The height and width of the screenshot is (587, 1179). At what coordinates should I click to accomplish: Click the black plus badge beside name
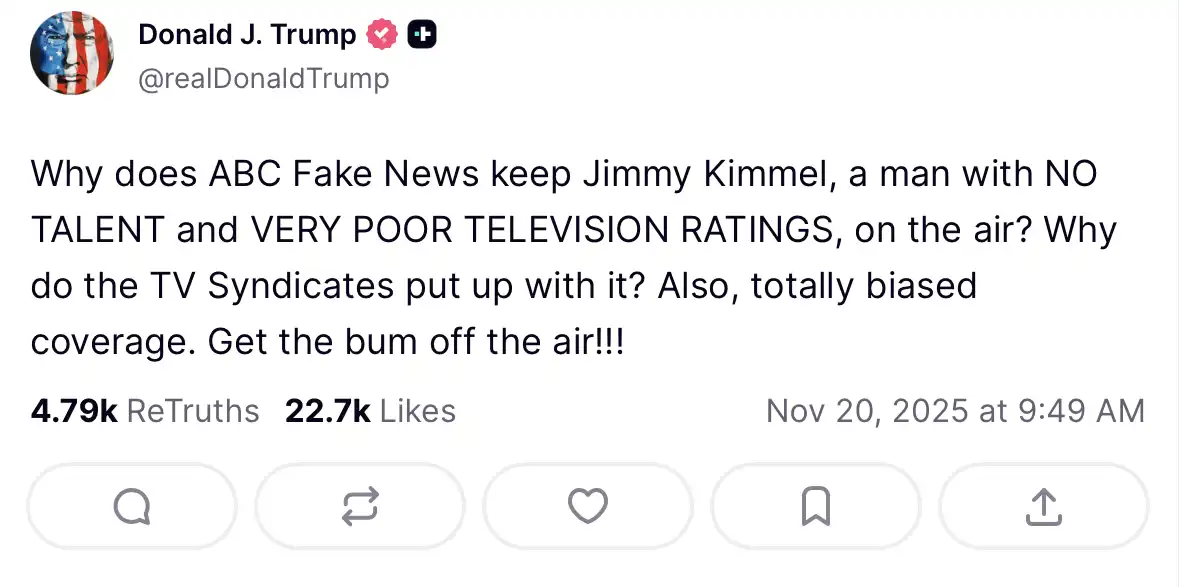(421, 35)
